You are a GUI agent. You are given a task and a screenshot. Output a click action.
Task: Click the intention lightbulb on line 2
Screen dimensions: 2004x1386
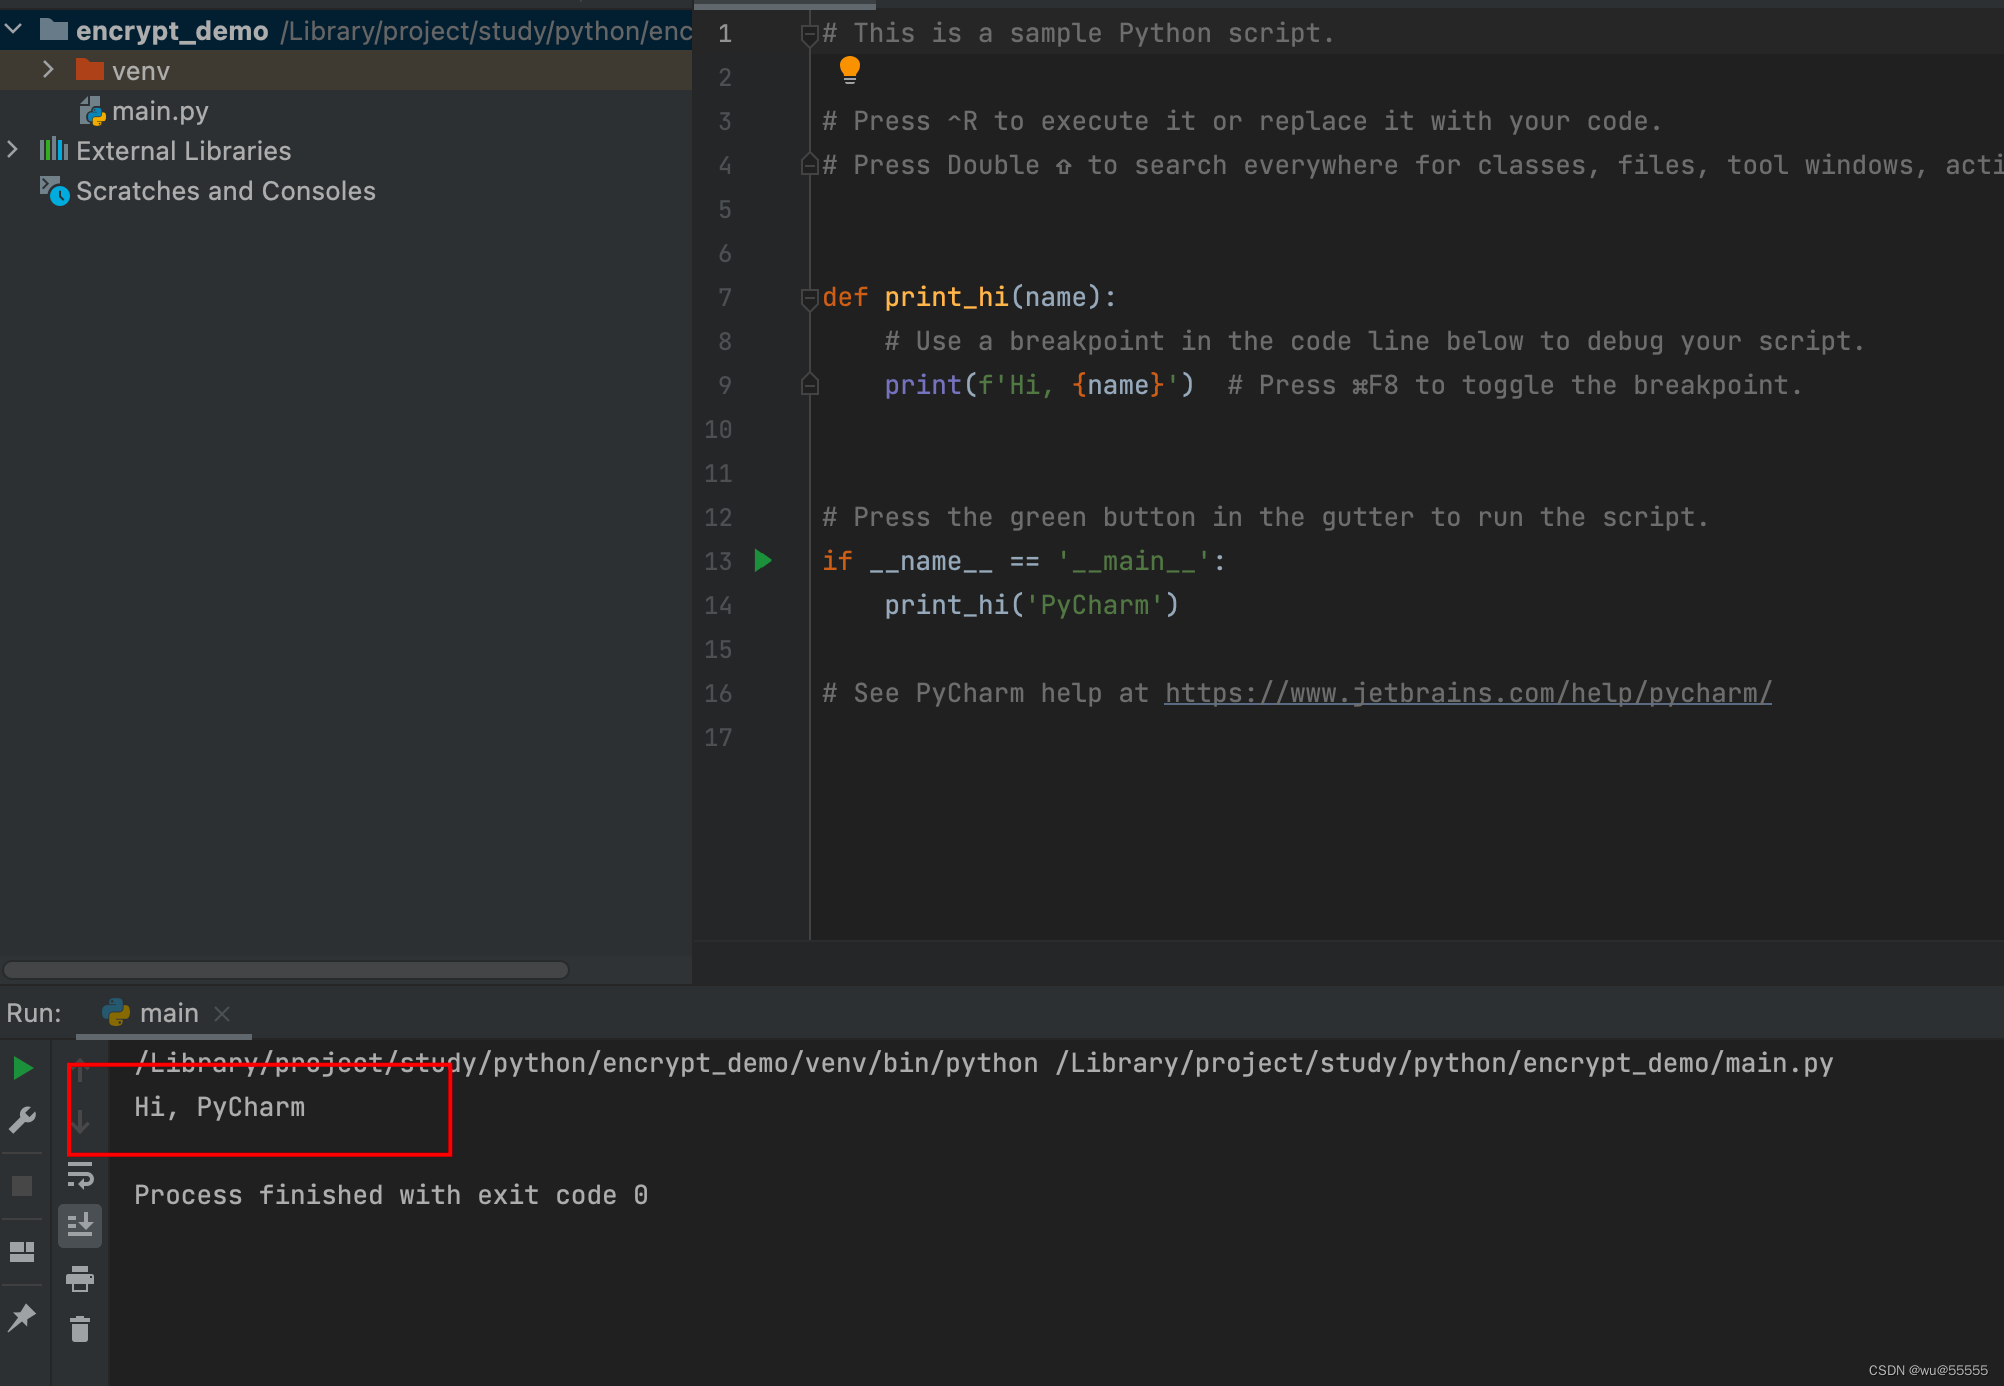pyautogui.click(x=849, y=69)
